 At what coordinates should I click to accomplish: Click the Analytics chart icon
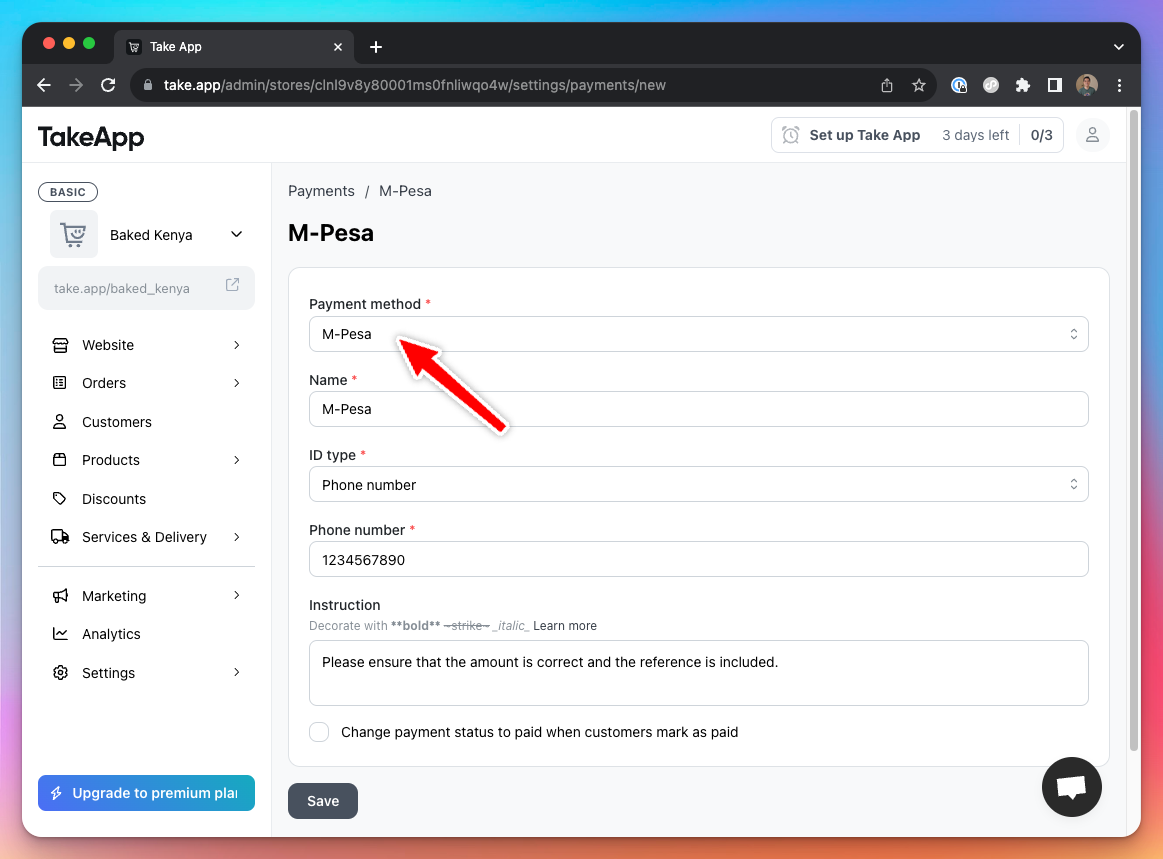tap(60, 634)
